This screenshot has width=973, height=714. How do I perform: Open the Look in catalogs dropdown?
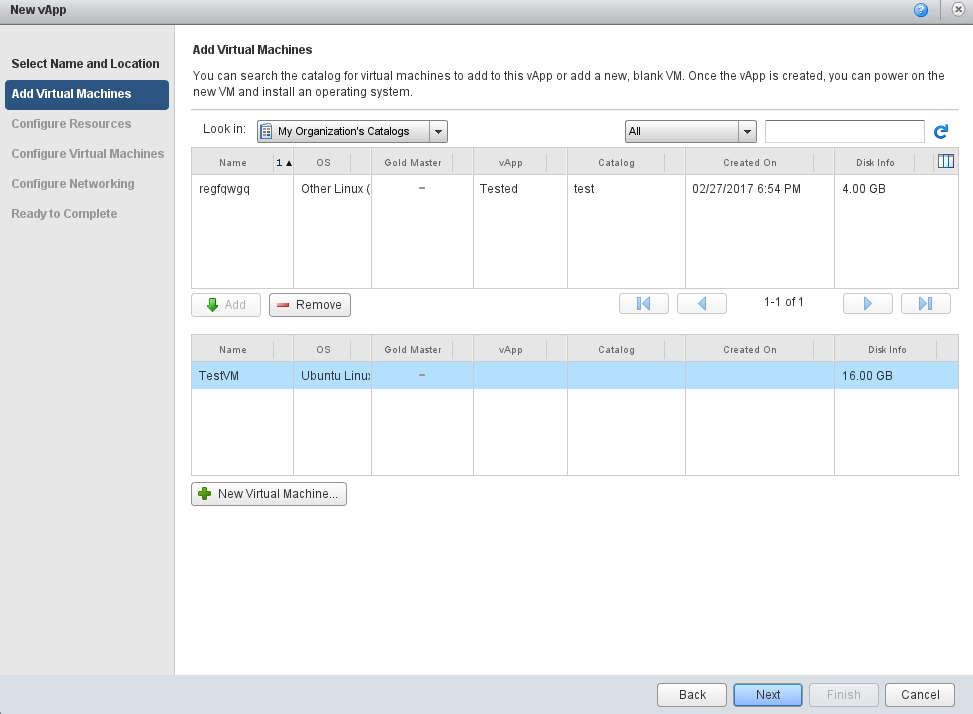pos(438,131)
